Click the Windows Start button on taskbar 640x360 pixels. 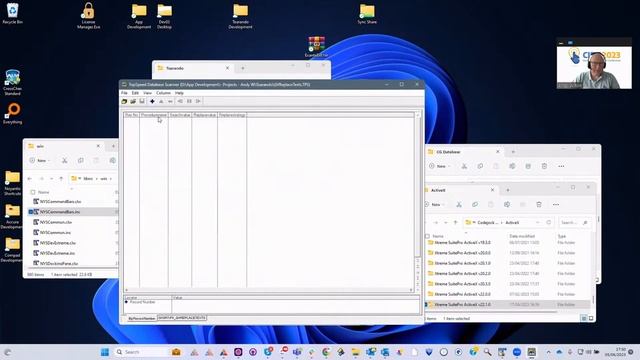click(x=105, y=352)
